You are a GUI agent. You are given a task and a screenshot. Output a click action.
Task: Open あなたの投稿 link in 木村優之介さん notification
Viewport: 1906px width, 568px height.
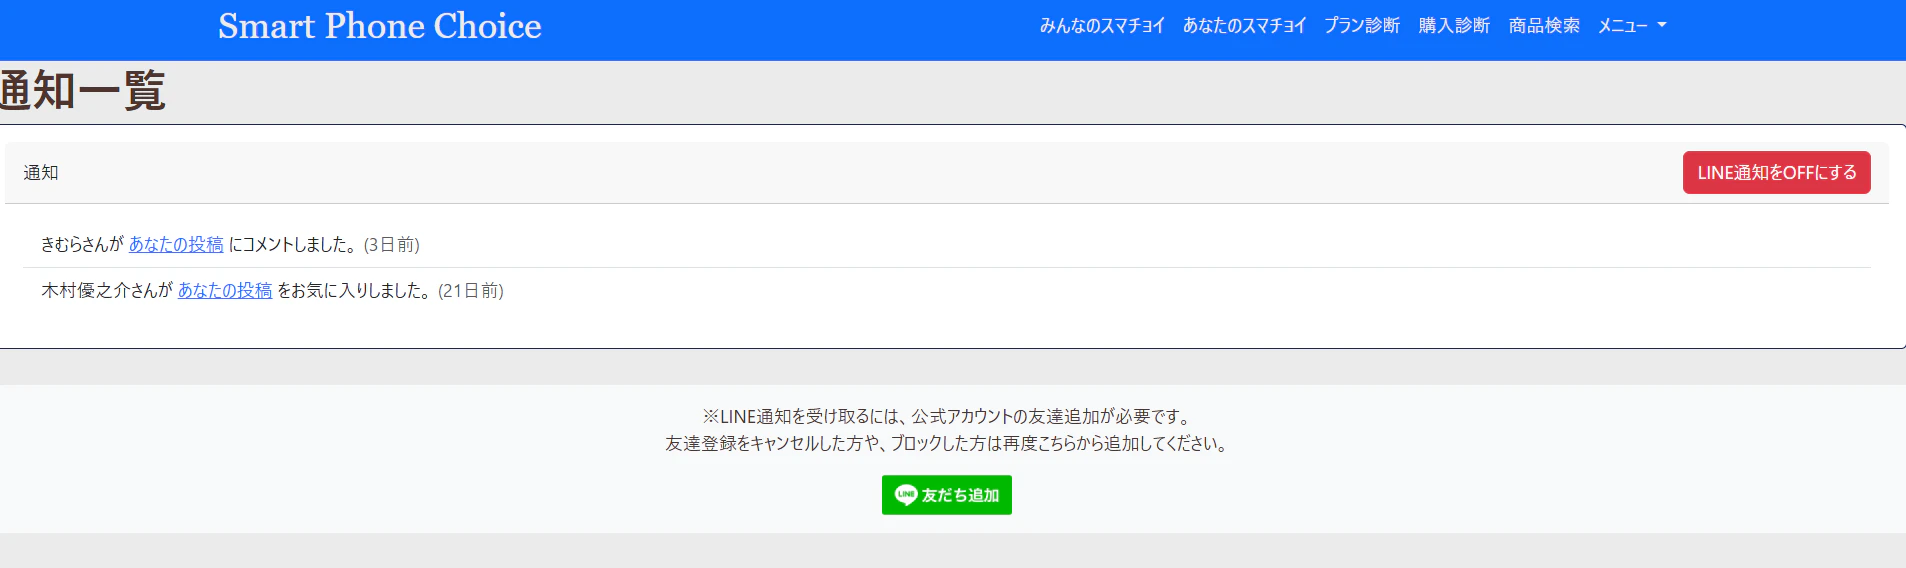point(225,290)
